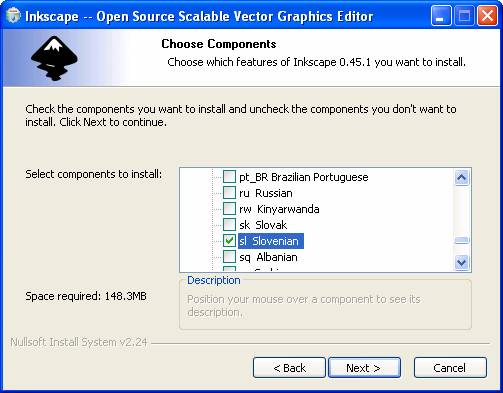Select the pt_BR Brazilian Portuguese entry
This screenshot has width=503, height=393.
click(304, 177)
